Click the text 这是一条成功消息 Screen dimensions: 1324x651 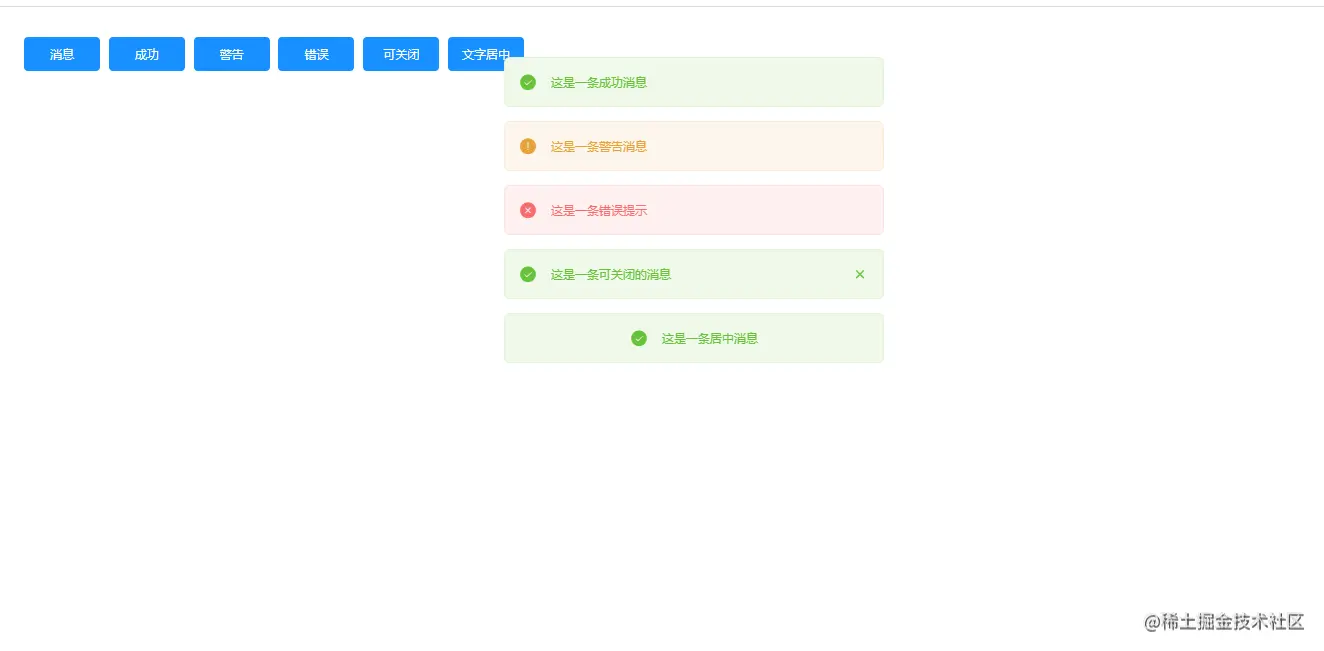tap(599, 82)
